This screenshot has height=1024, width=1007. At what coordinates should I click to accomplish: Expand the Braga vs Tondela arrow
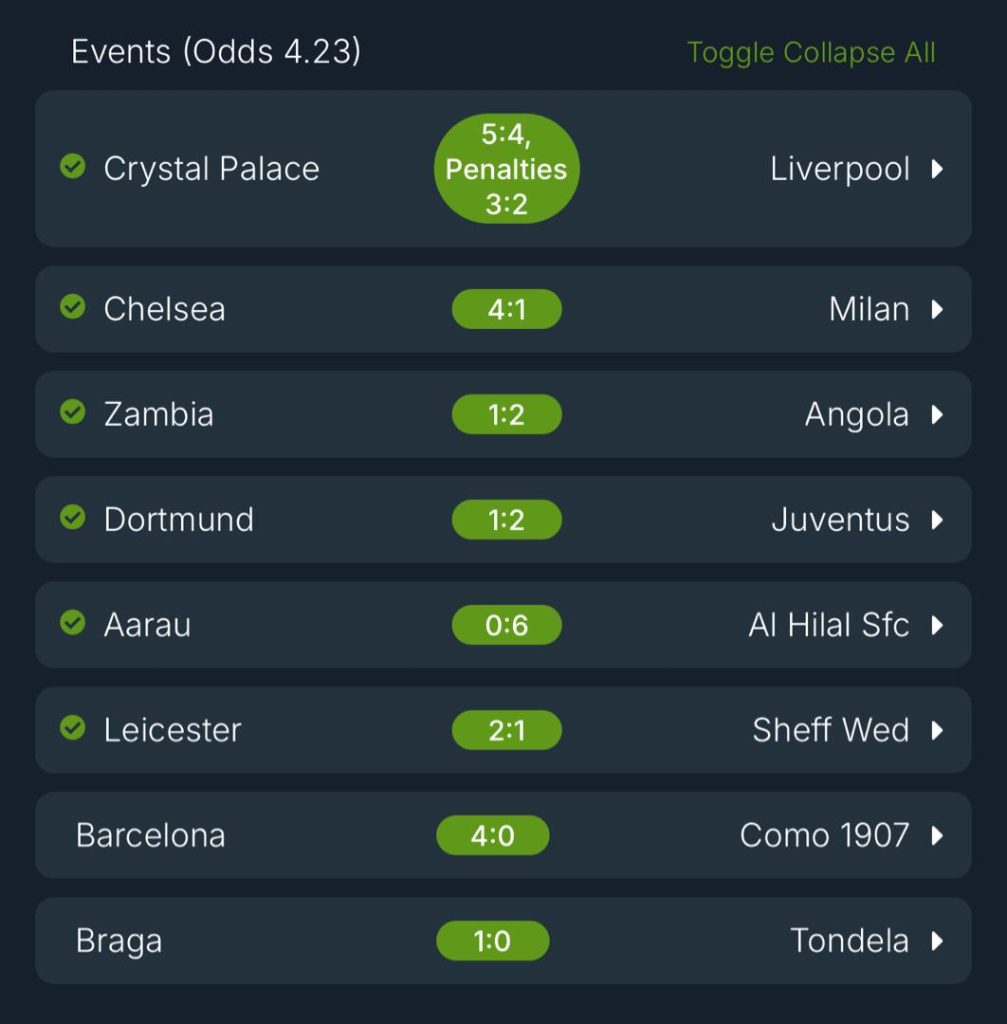[x=937, y=941]
